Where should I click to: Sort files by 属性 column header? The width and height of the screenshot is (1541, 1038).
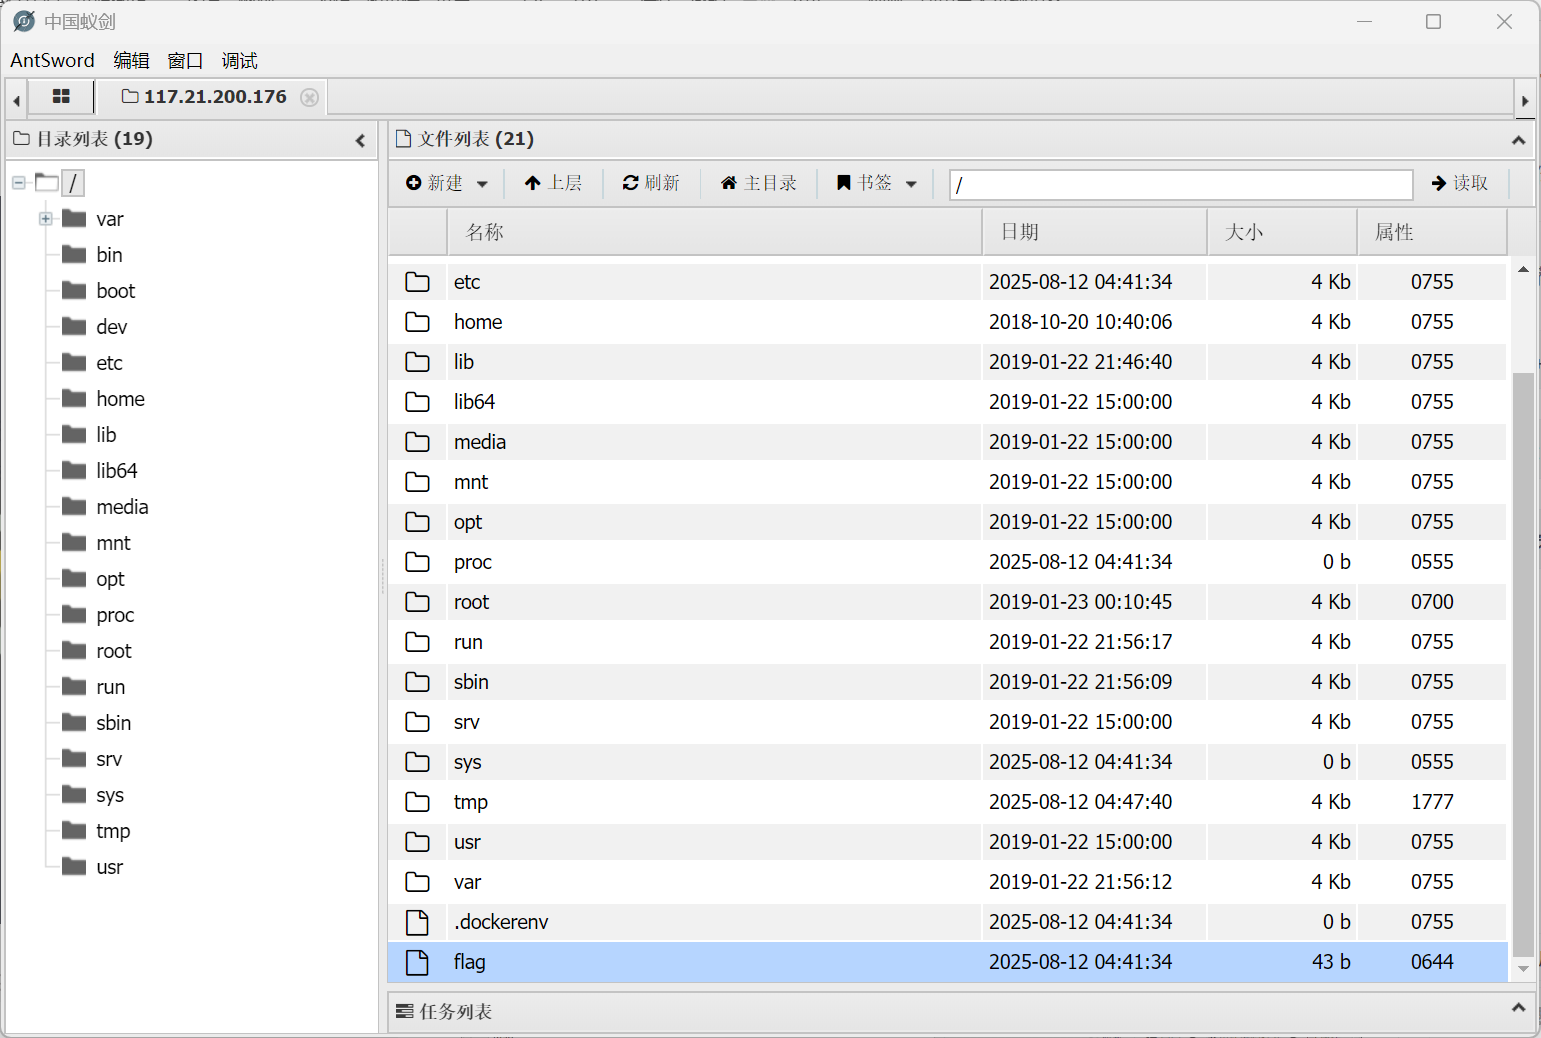tap(1432, 232)
